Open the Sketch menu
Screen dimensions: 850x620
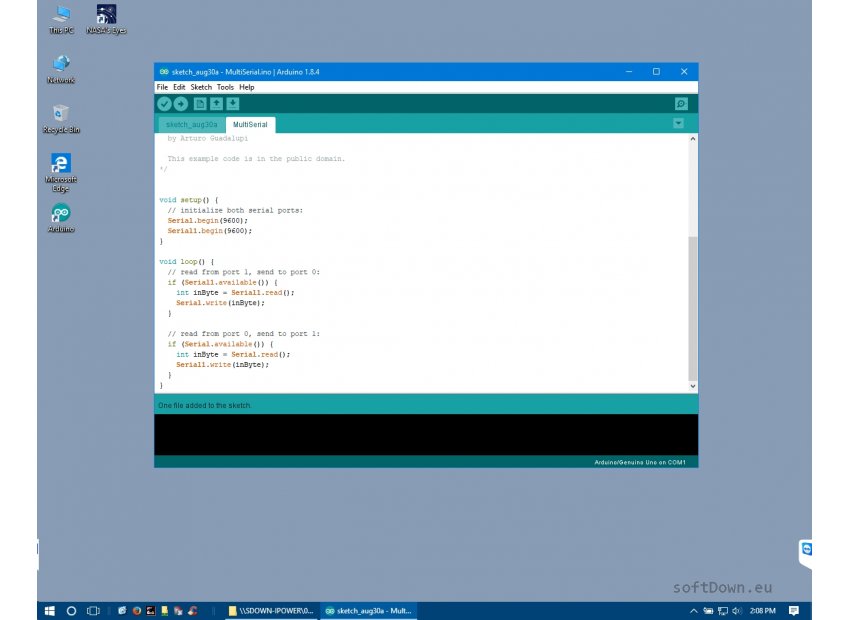coord(201,87)
